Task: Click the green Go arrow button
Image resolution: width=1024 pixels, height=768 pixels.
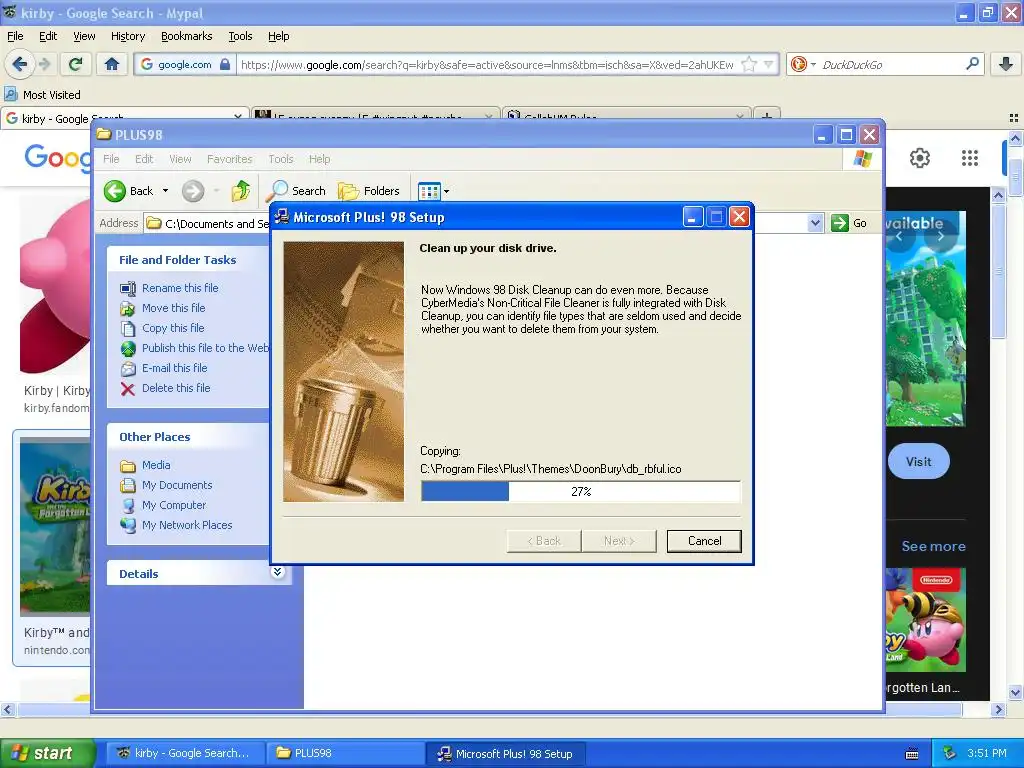Action: [840, 223]
